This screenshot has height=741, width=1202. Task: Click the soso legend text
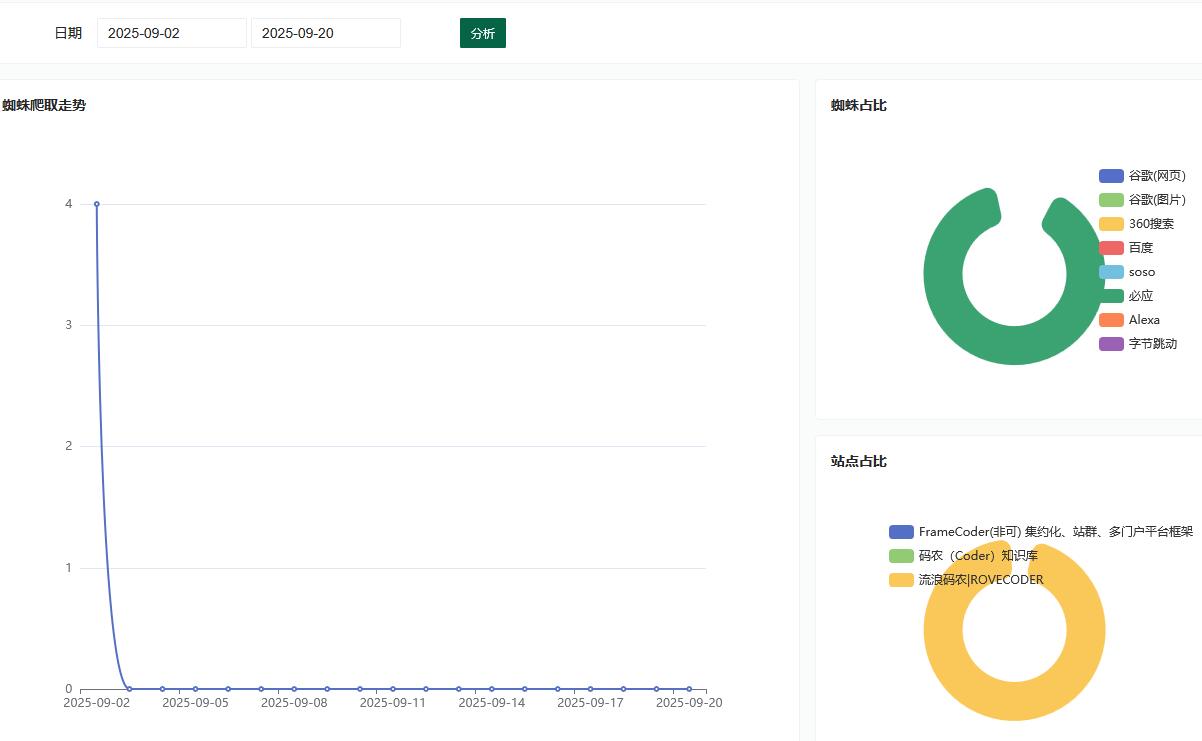tap(1142, 272)
